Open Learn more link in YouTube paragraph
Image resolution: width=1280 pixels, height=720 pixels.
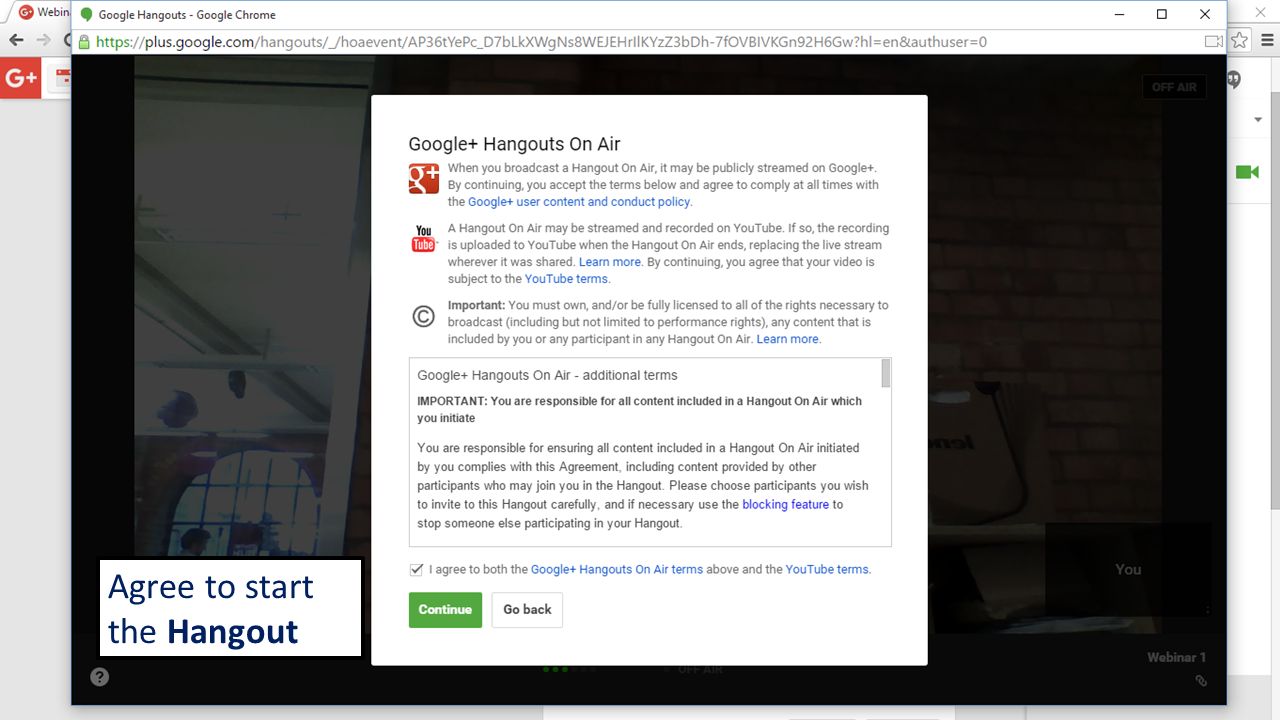tap(610, 262)
